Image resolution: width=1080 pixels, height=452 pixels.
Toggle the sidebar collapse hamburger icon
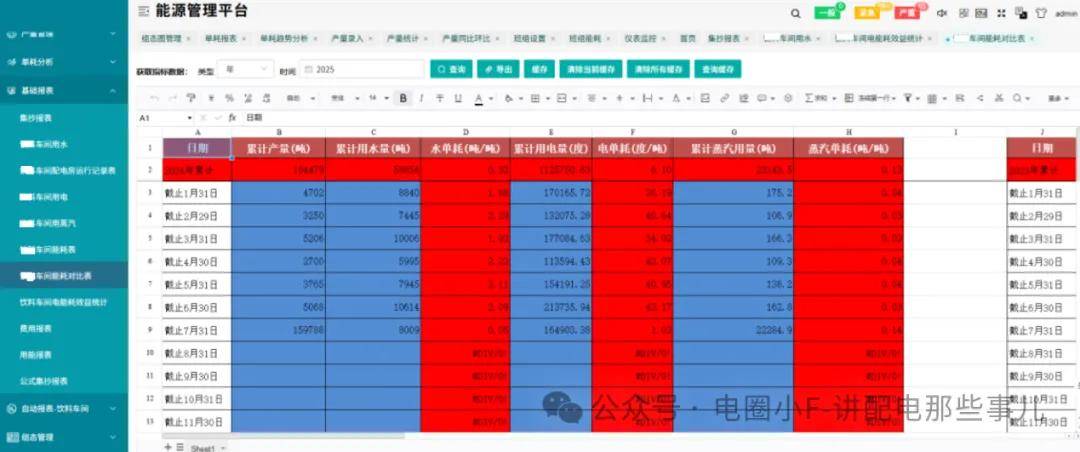coord(143,11)
